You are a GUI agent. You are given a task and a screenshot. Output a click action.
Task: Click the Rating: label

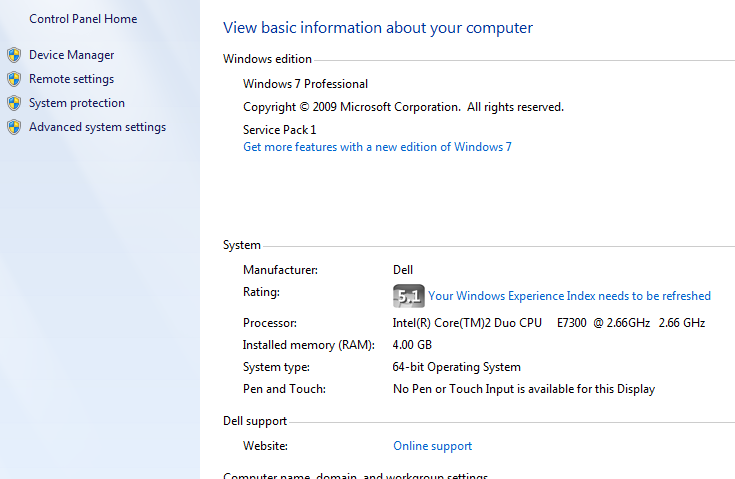[x=261, y=292]
